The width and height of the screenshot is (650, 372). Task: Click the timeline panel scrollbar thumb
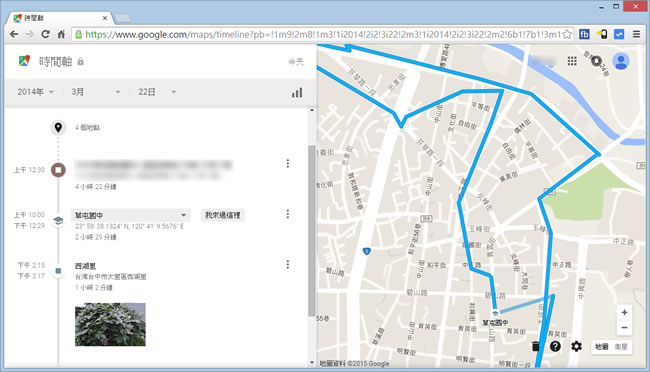point(311,231)
